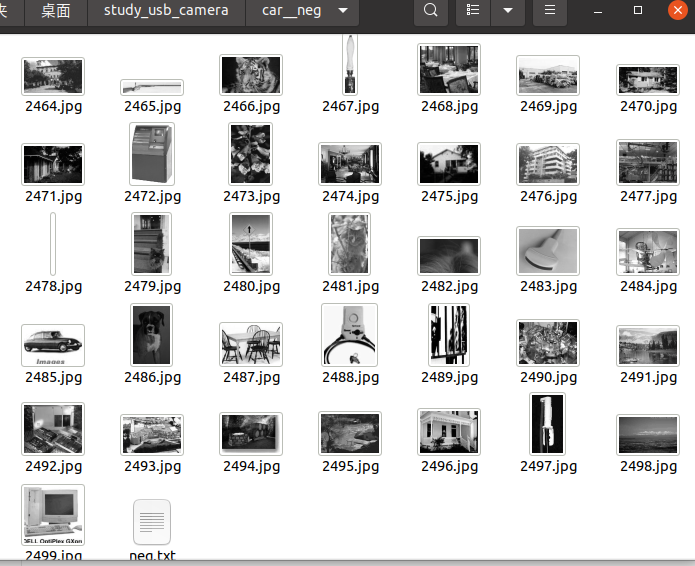Select the 2479.jpg staircase thumbnail

(152, 244)
